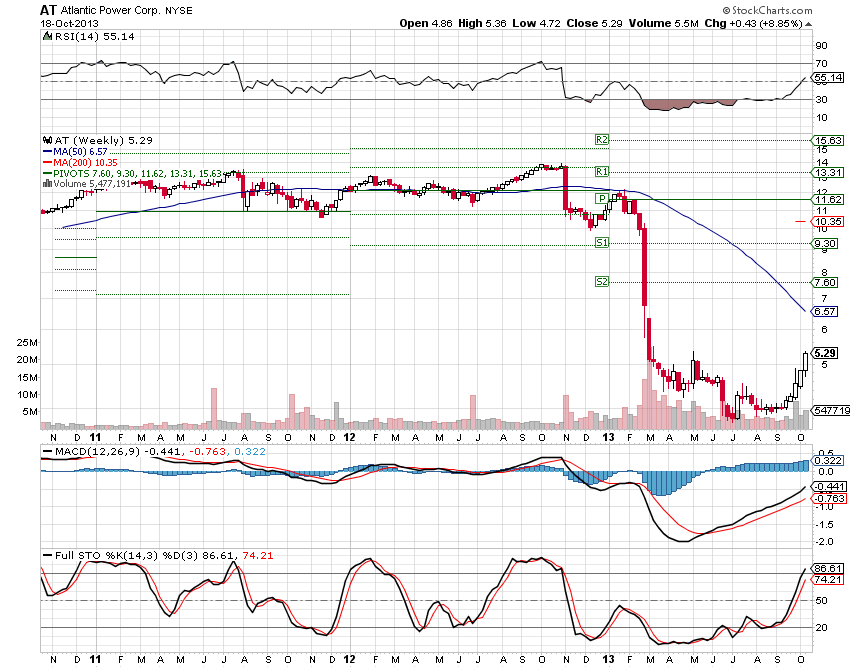Click the Chg +0.43 (+8.85%) text
This screenshot has height=668, width=850.
754,23
